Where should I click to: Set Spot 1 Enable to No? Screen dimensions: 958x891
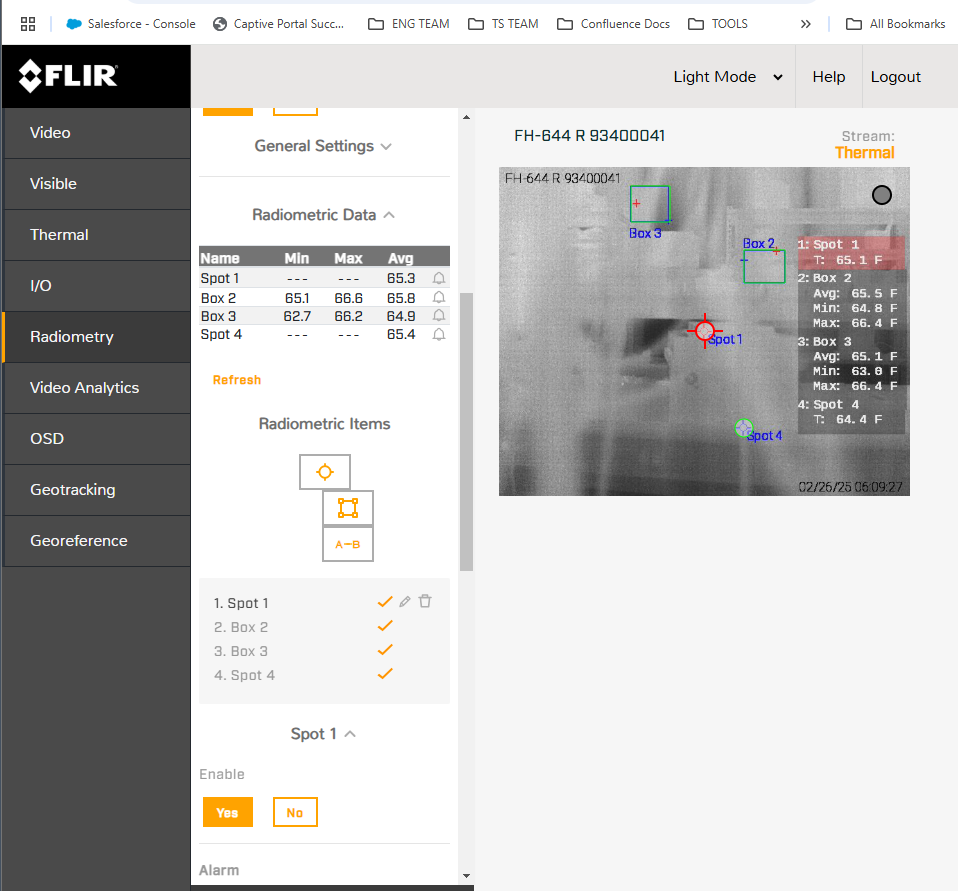(294, 812)
